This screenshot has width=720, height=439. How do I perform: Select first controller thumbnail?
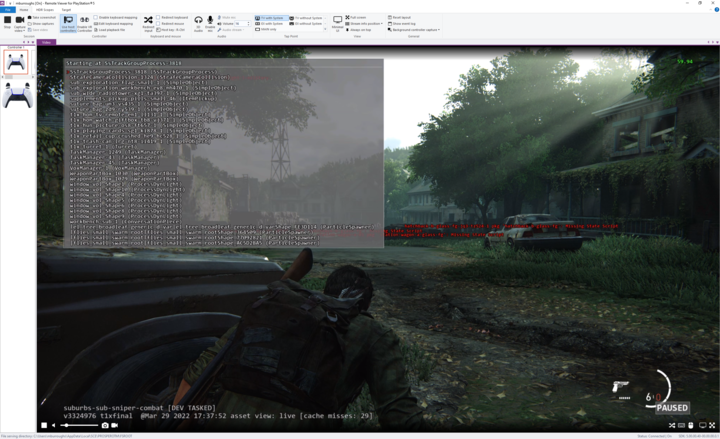coord(16,62)
